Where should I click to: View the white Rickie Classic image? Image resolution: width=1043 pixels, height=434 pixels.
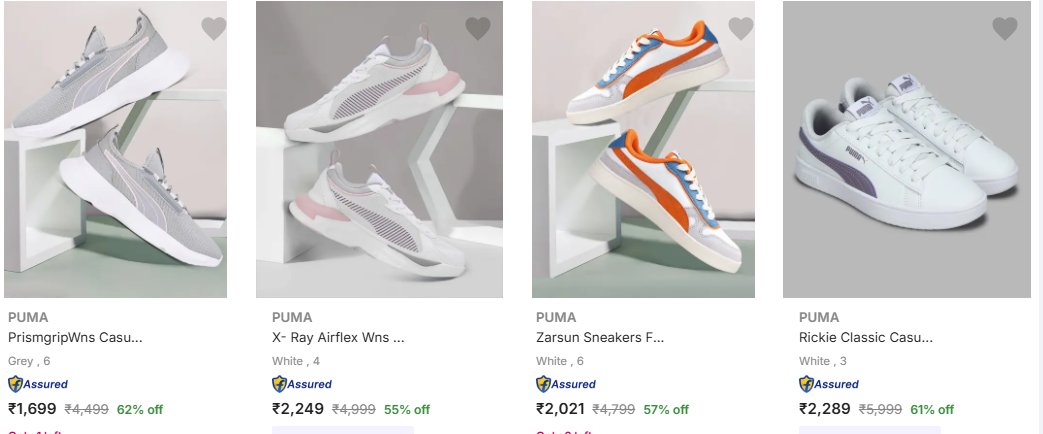906,150
